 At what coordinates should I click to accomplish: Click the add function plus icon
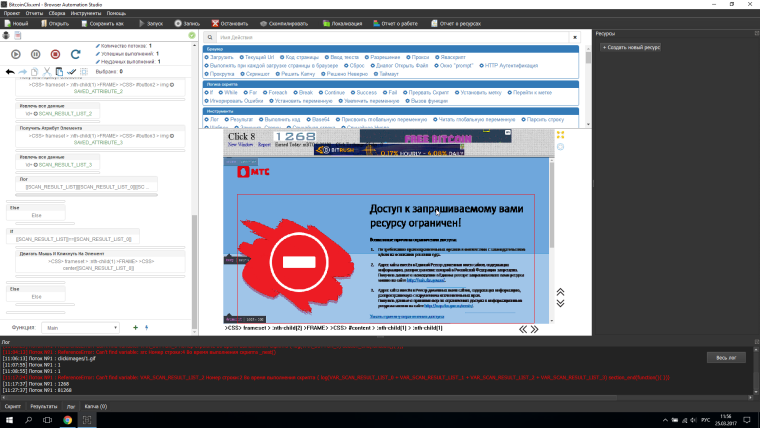click(x=135, y=327)
